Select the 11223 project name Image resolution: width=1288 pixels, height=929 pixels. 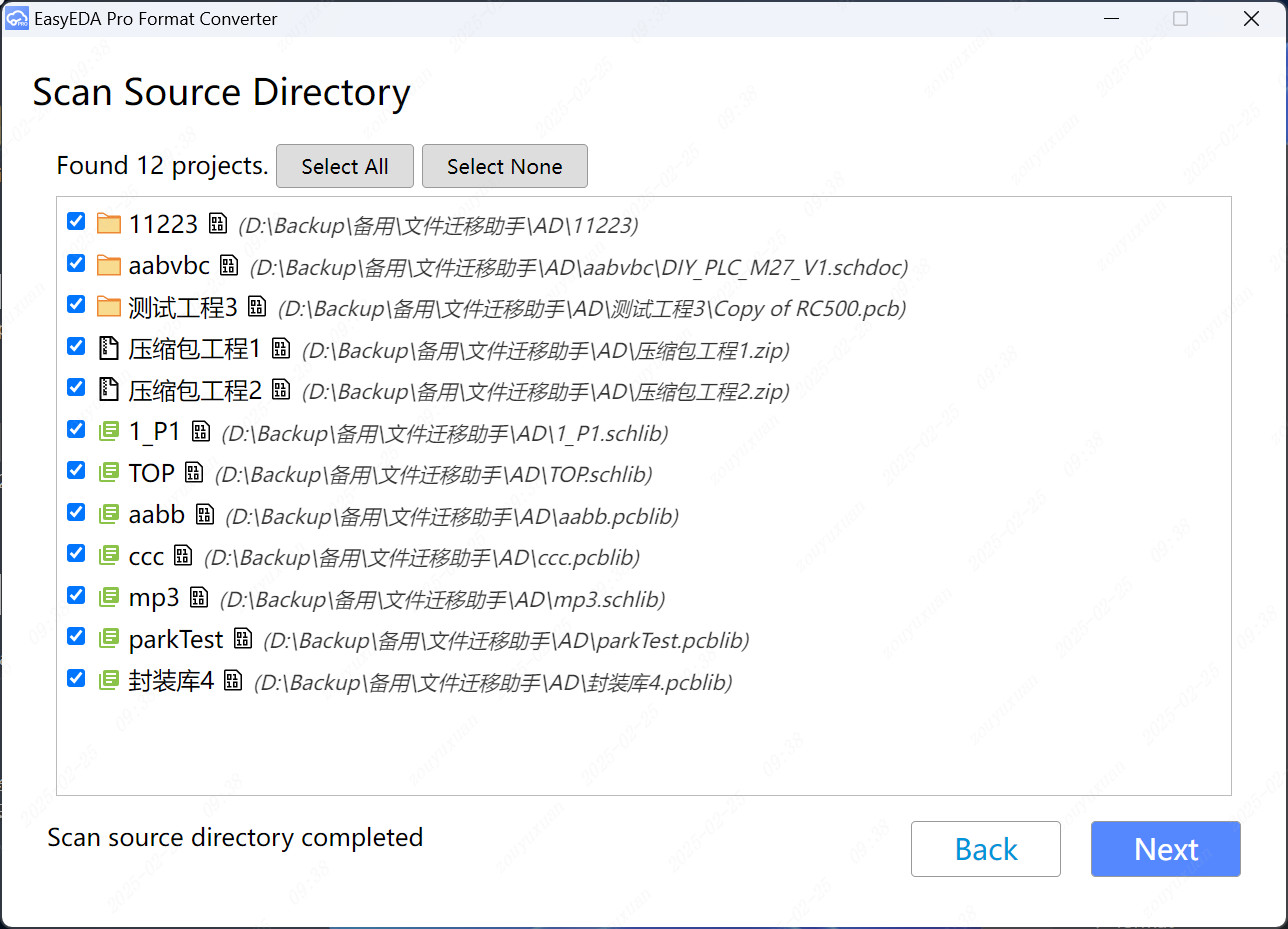pyautogui.click(x=164, y=224)
